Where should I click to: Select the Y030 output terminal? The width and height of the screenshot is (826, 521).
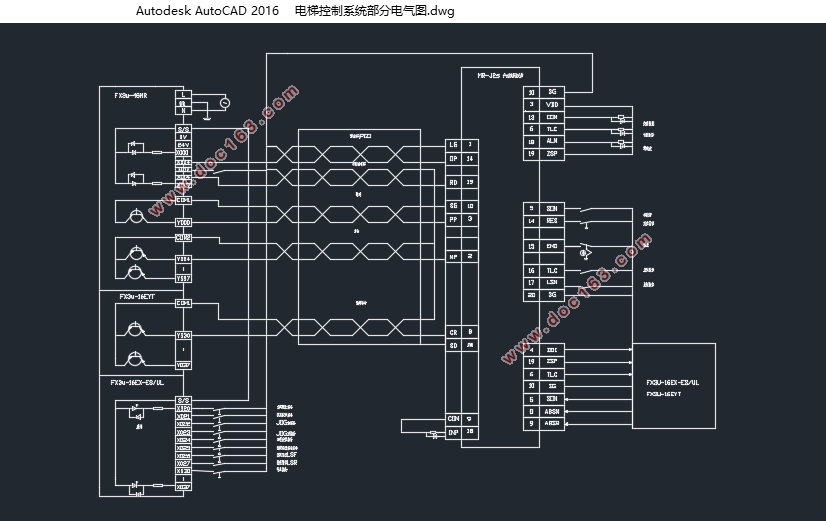click(183, 336)
